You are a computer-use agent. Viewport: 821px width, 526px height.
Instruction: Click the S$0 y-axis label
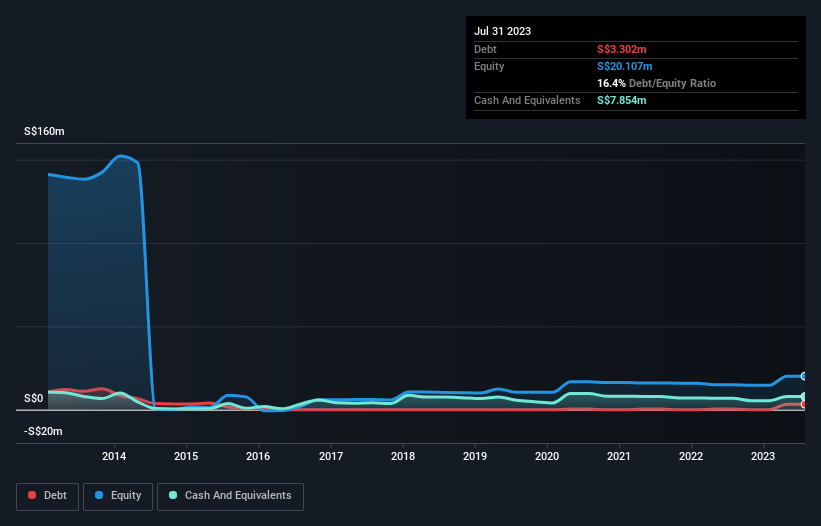pos(34,399)
